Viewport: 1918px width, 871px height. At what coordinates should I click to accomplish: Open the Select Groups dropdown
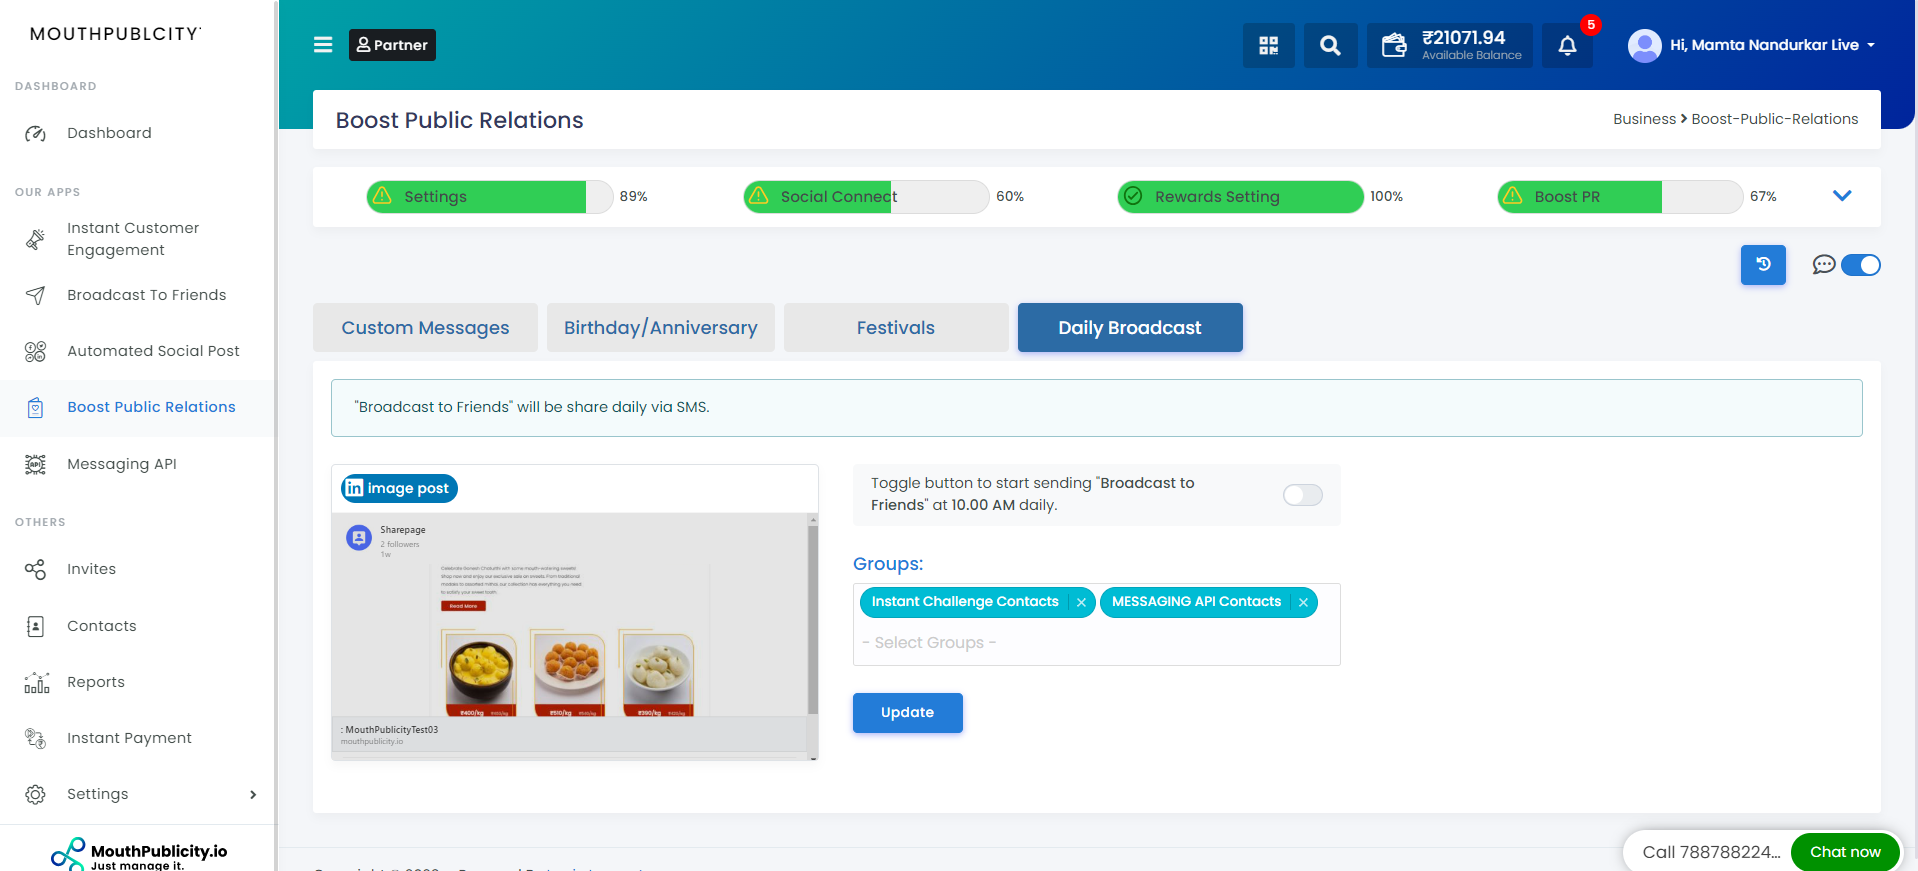[x=1096, y=643]
